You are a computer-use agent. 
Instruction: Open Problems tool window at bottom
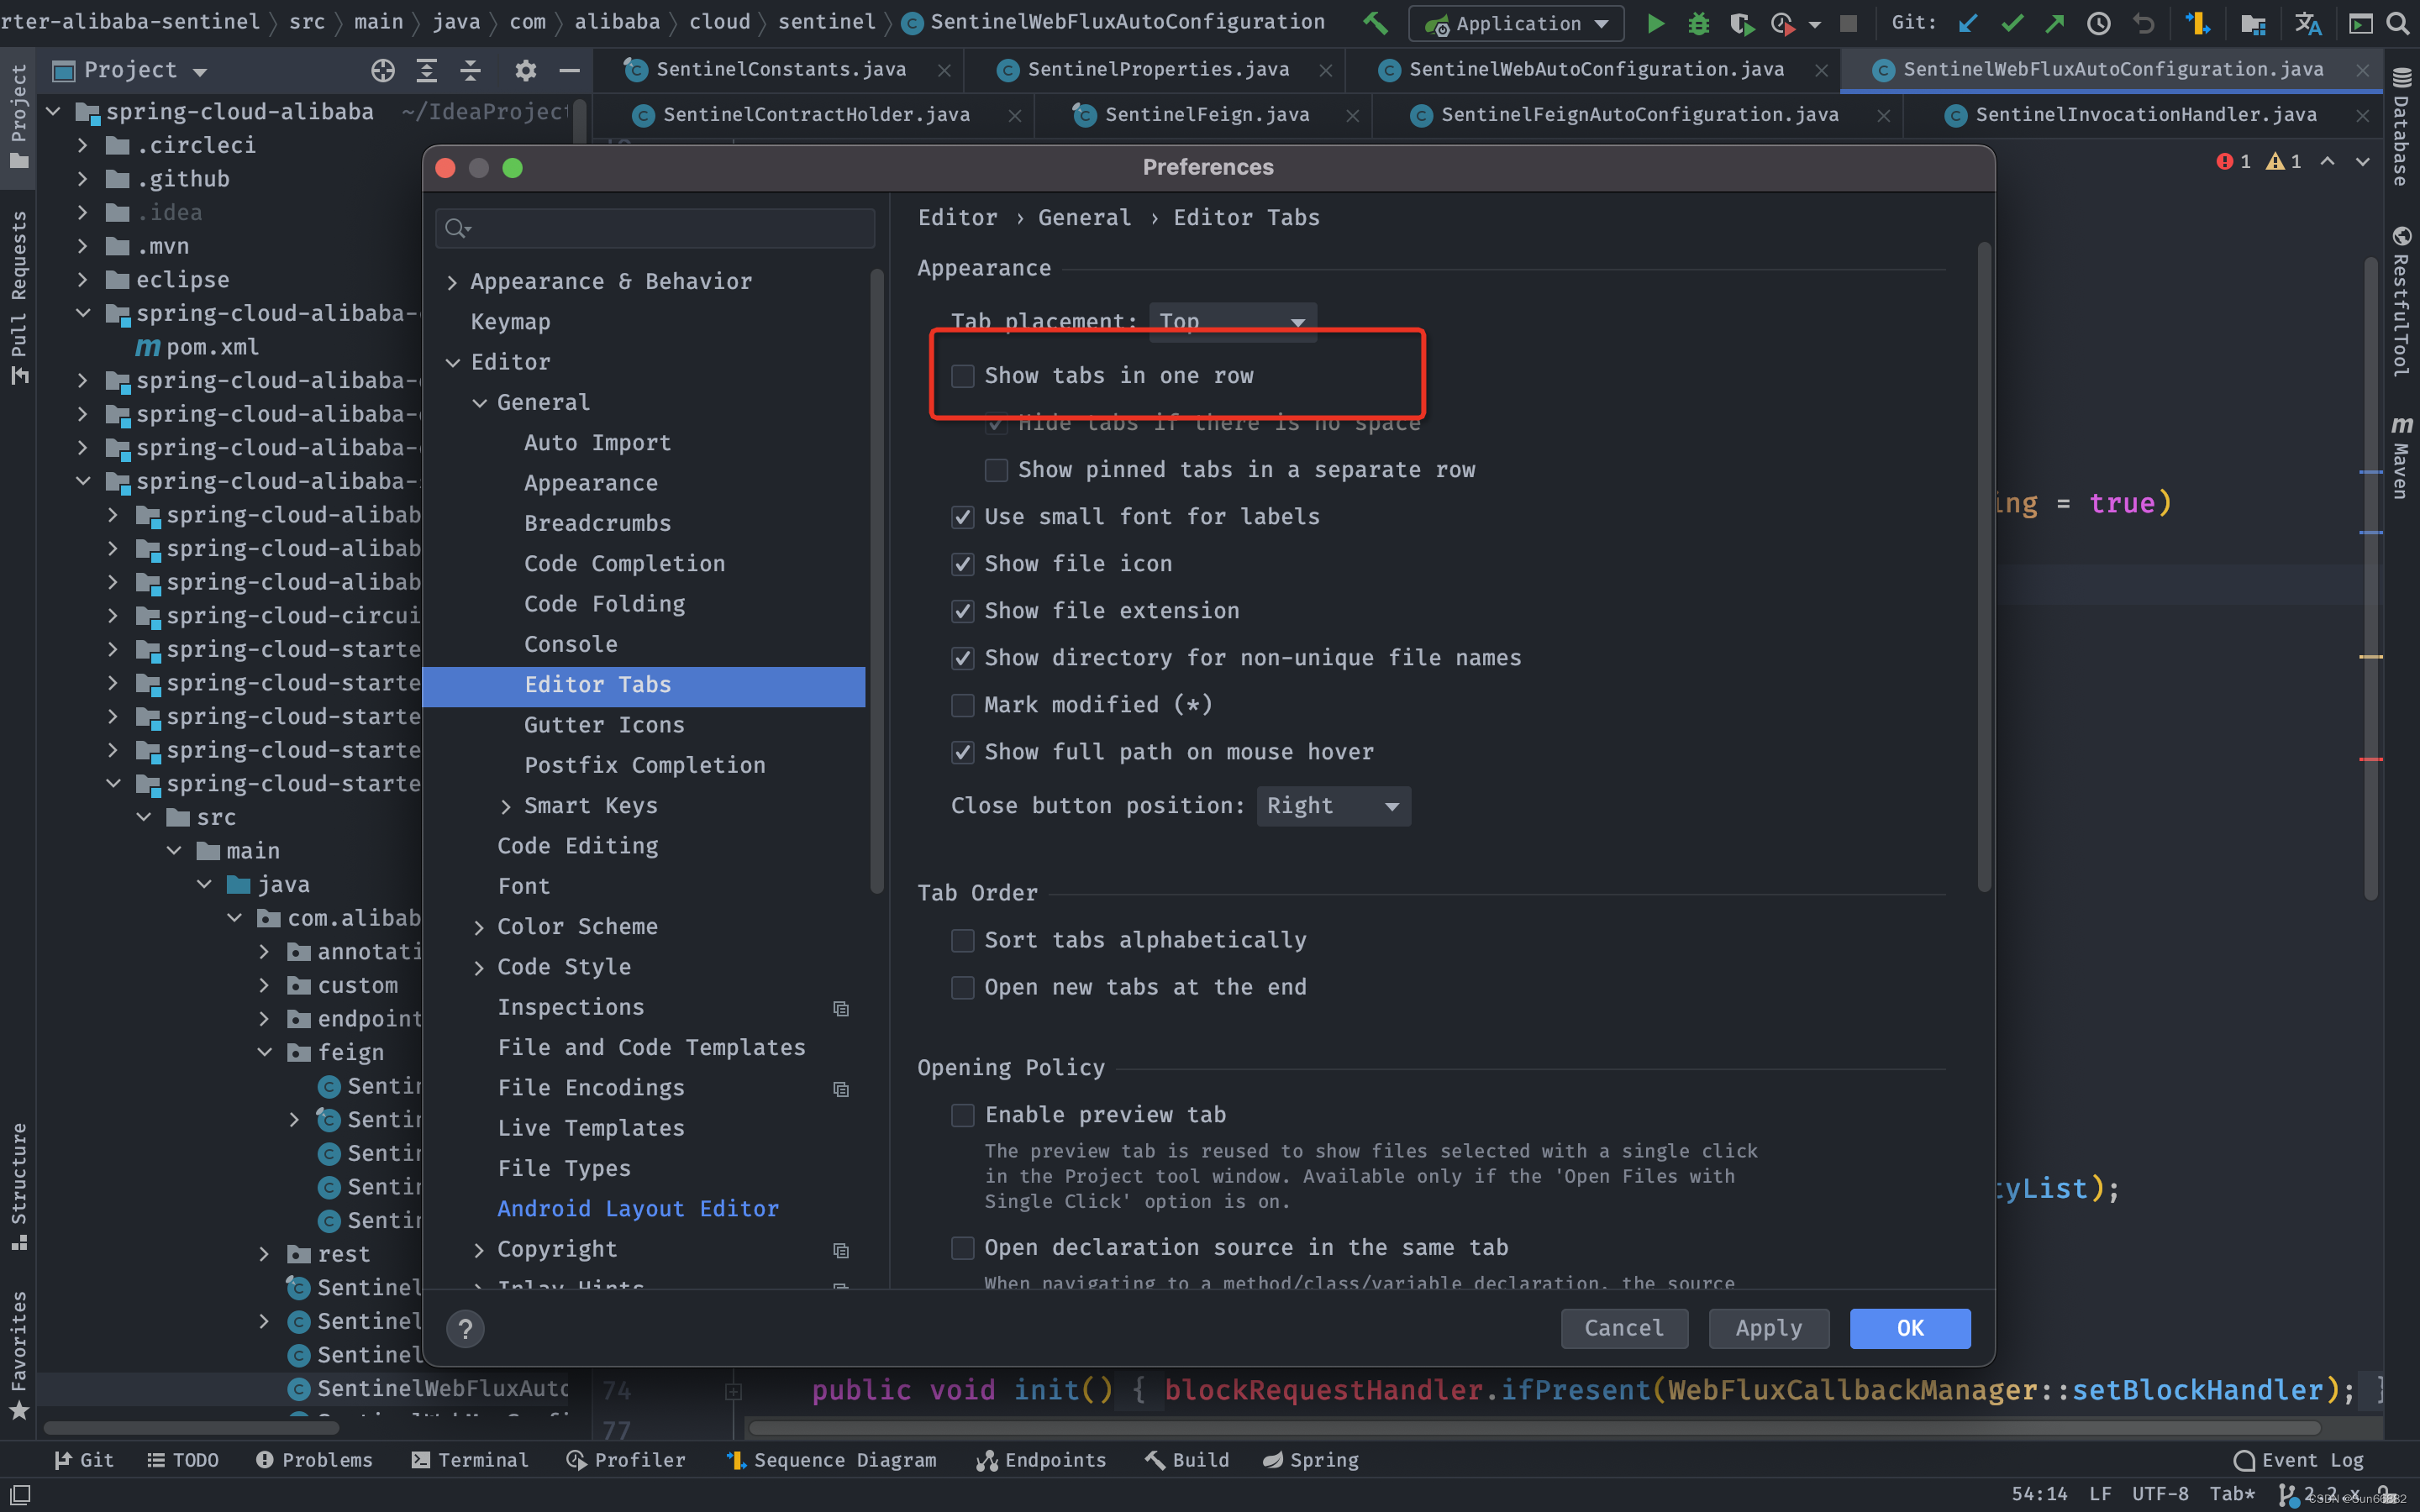click(315, 1460)
